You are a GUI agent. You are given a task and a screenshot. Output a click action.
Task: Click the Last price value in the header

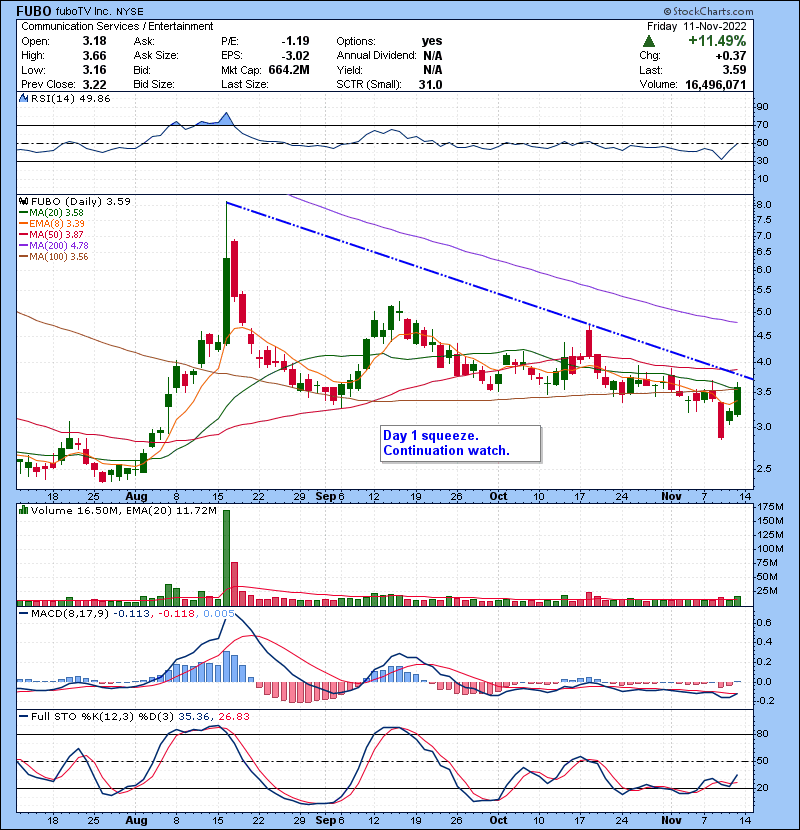[x=734, y=70]
